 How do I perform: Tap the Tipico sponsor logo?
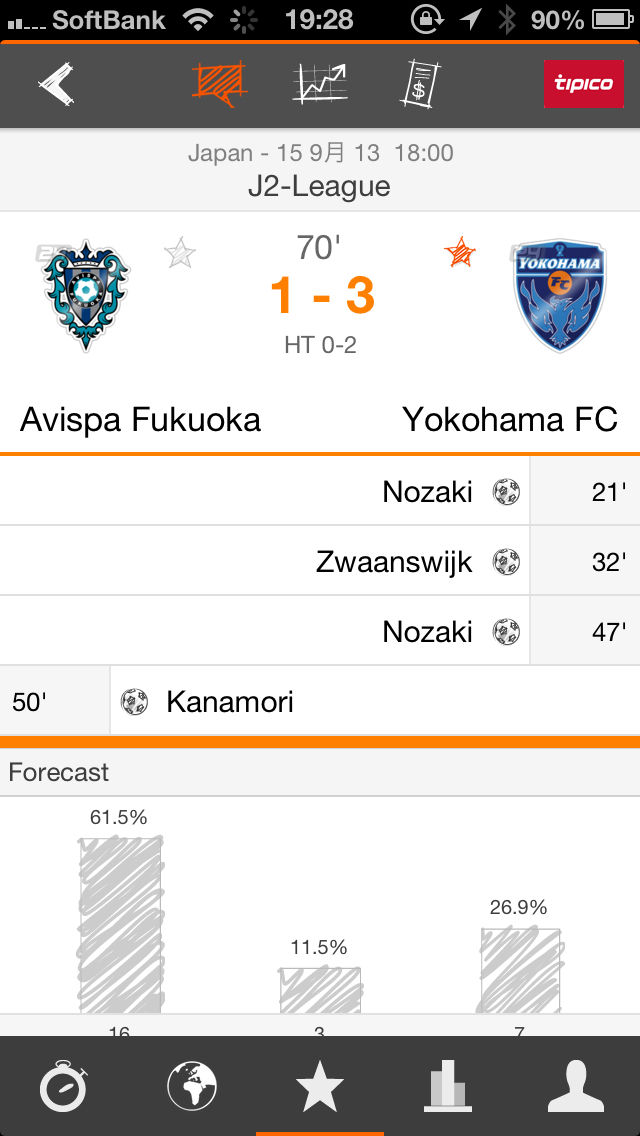coord(584,84)
